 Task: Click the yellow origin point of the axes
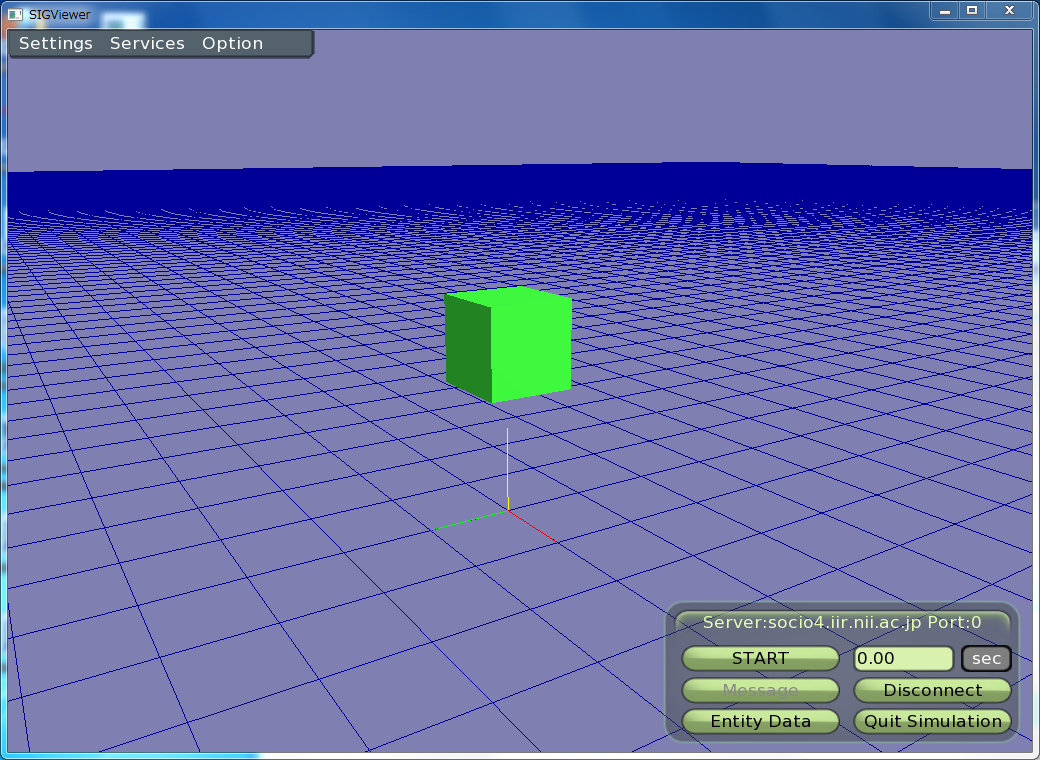(508, 504)
